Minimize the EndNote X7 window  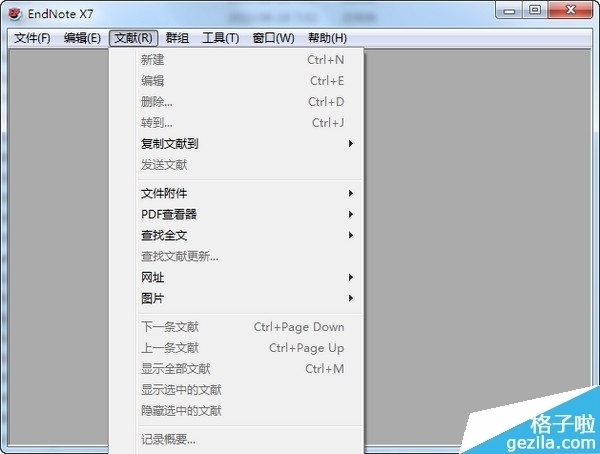pyautogui.click(x=509, y=10)
